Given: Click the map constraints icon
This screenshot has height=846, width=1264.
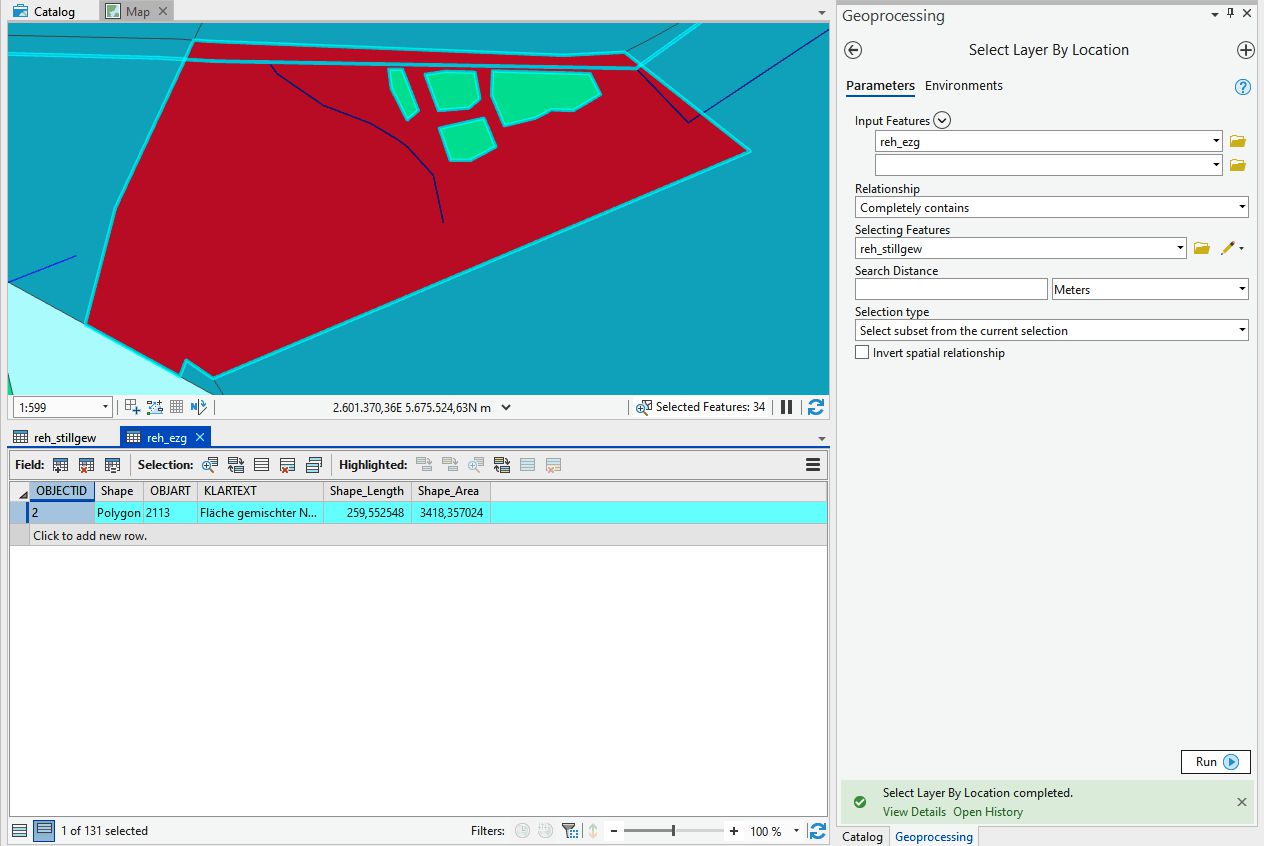Looking at the screenshot, I should pos(155,407).
